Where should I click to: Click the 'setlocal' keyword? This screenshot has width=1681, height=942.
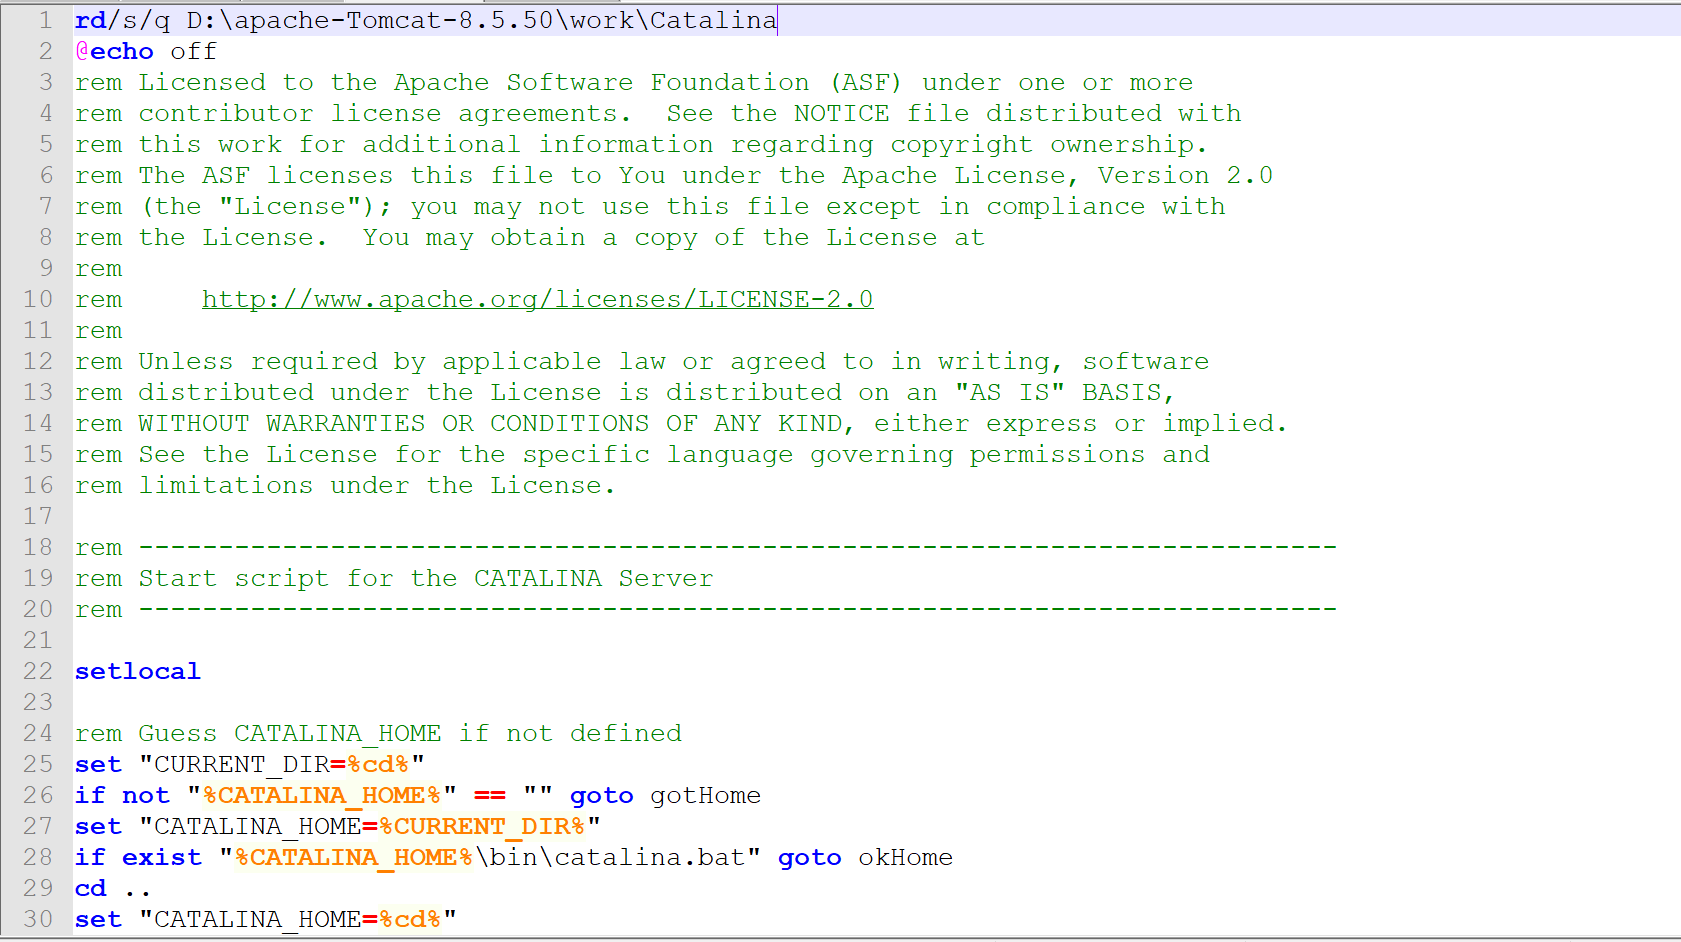coord(138,671)
